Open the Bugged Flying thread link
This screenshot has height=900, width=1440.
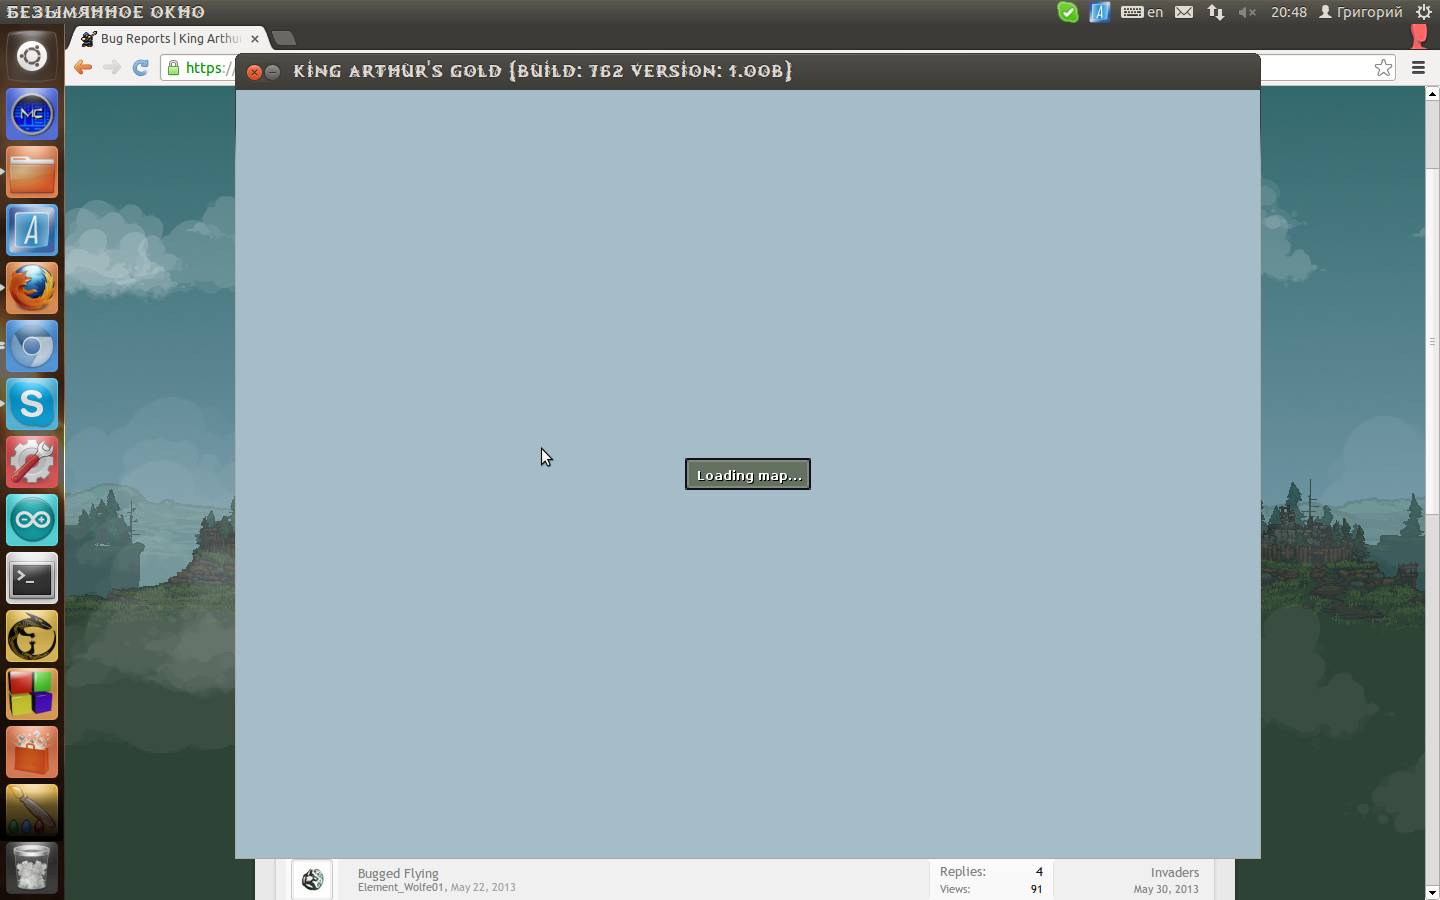click(398, 873)
